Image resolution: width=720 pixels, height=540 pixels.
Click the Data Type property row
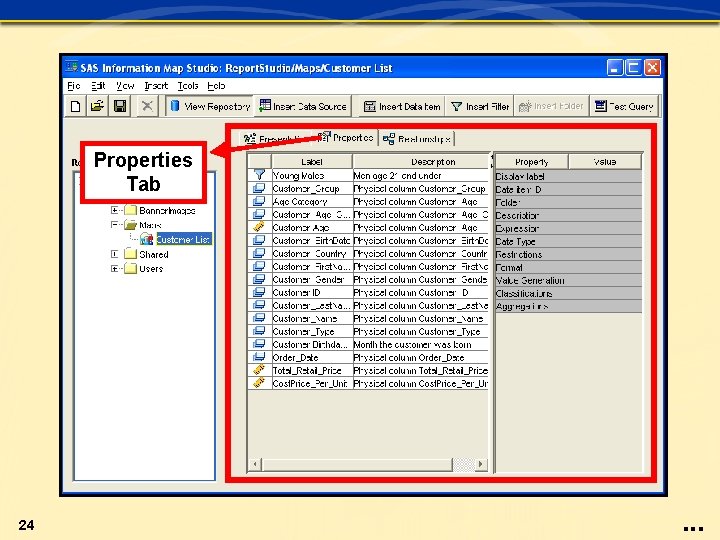tap(568, 242)
